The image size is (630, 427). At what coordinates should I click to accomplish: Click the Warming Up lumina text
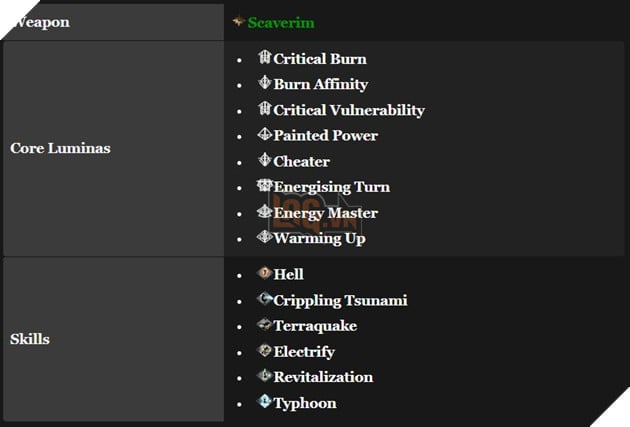319,238
